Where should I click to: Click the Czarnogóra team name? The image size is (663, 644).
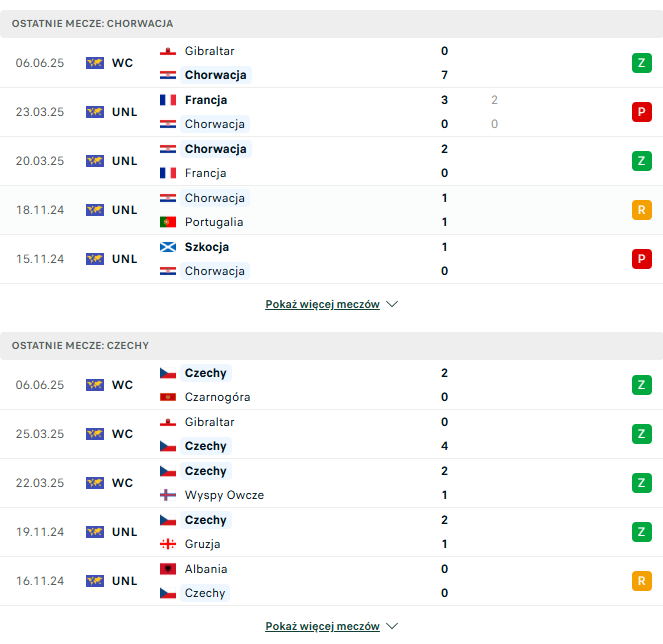(x=217, y=397)
